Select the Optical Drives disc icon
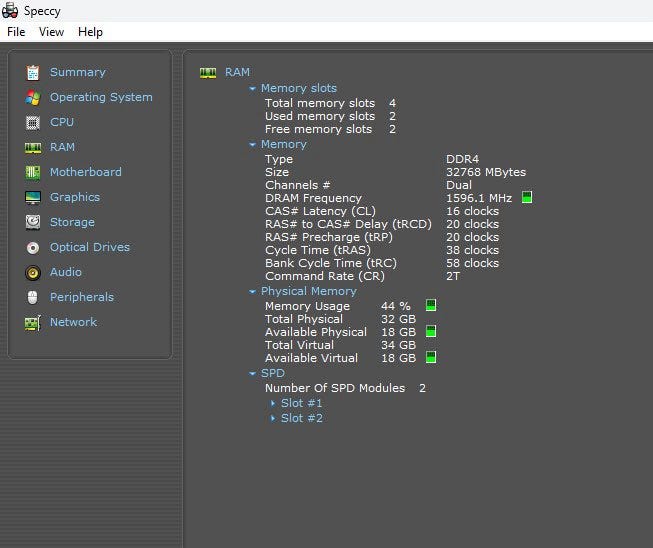653x548 pixels. [33, 247]
